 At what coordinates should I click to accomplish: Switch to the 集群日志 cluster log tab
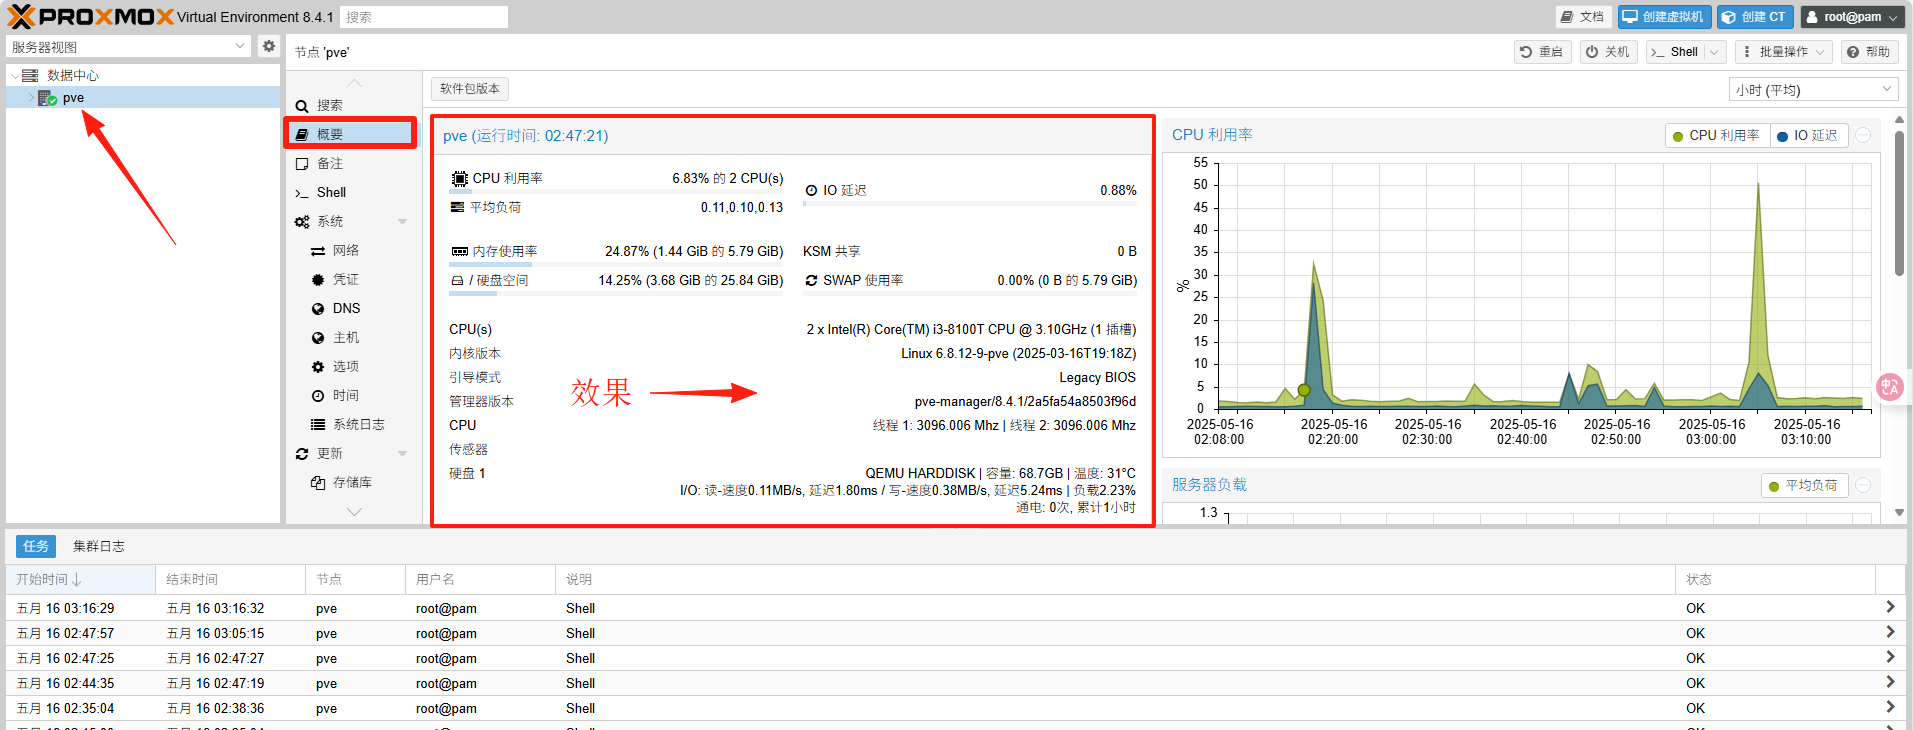click(x=99, y=546)
